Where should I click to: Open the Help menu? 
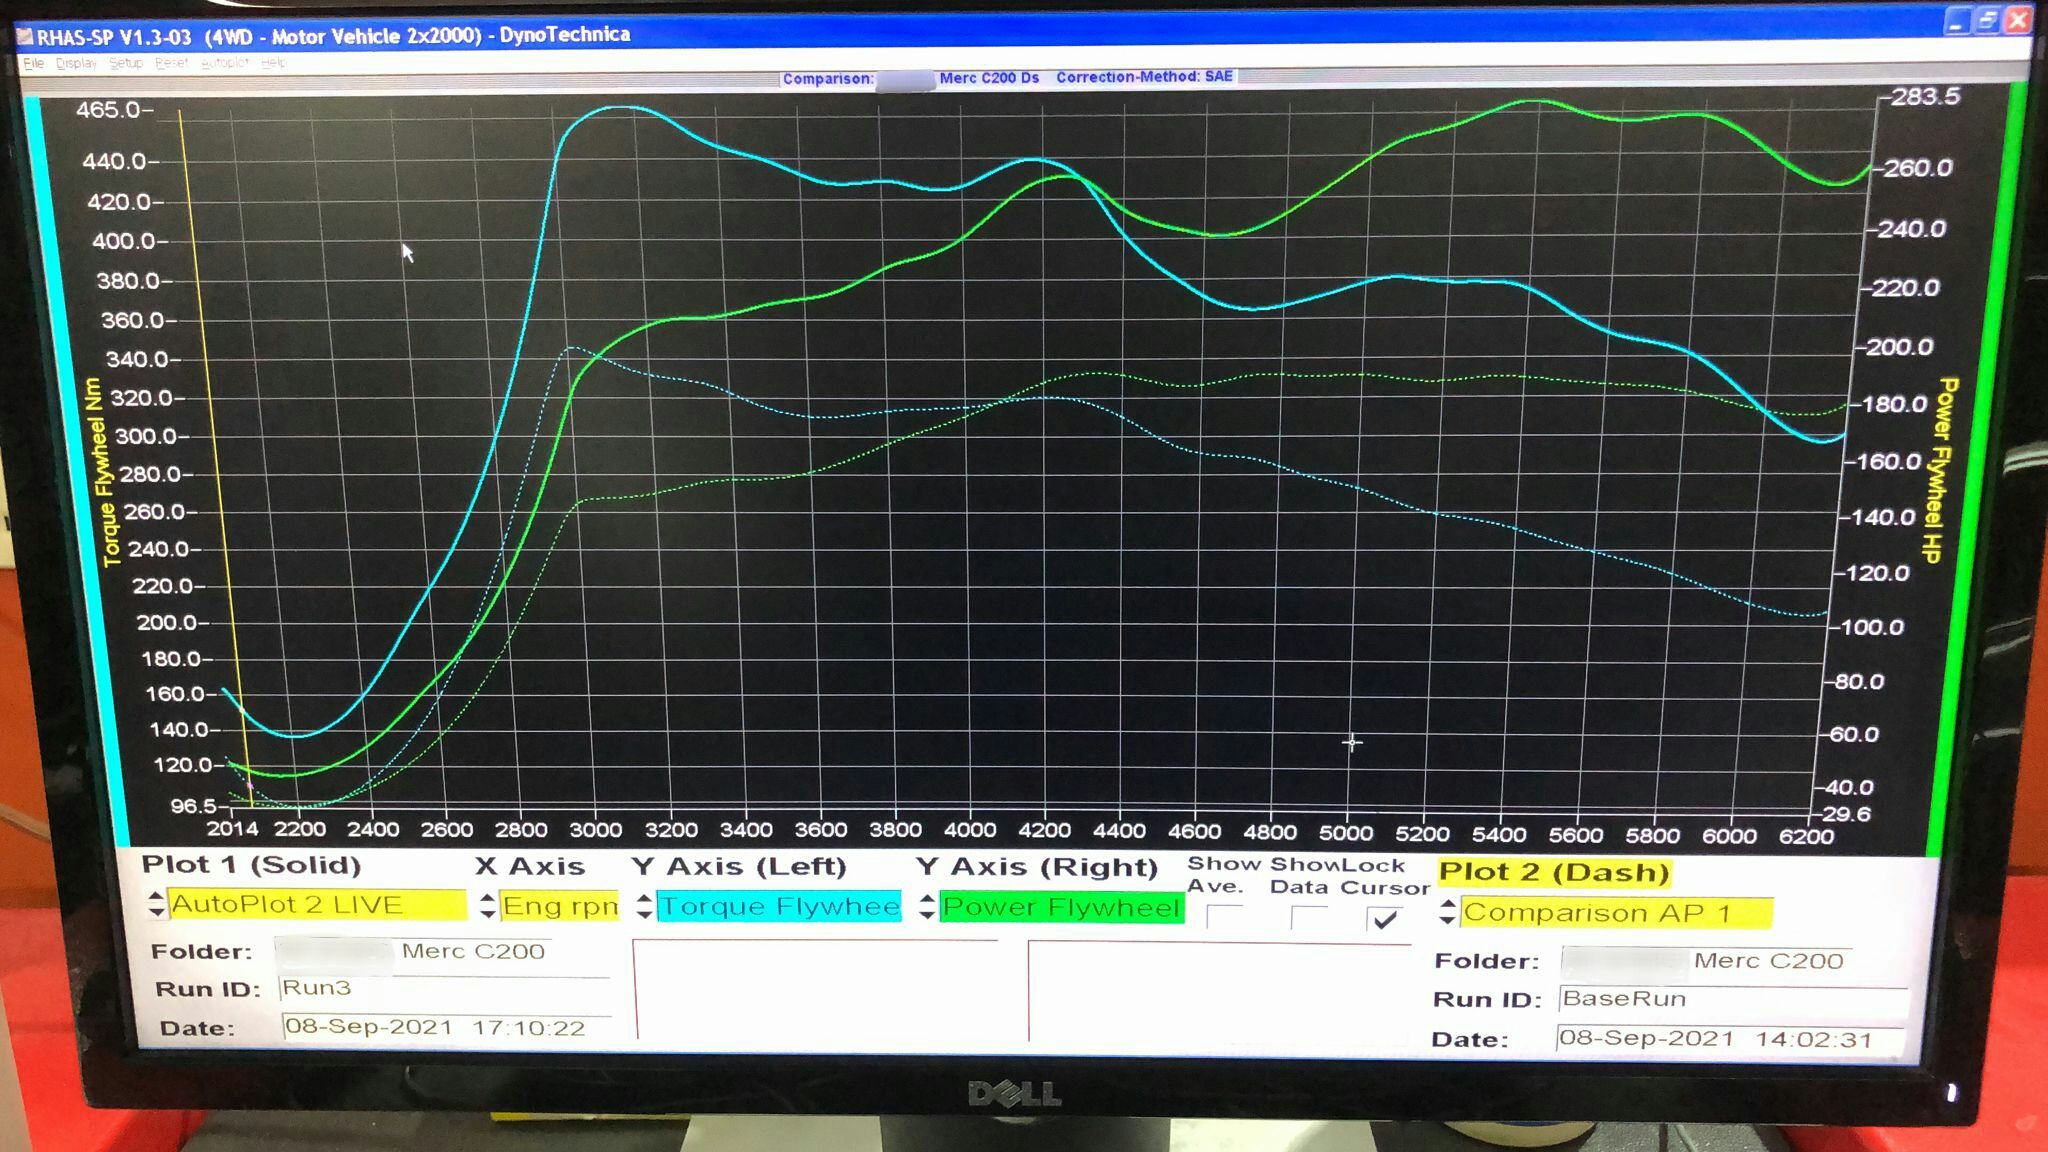273,63
